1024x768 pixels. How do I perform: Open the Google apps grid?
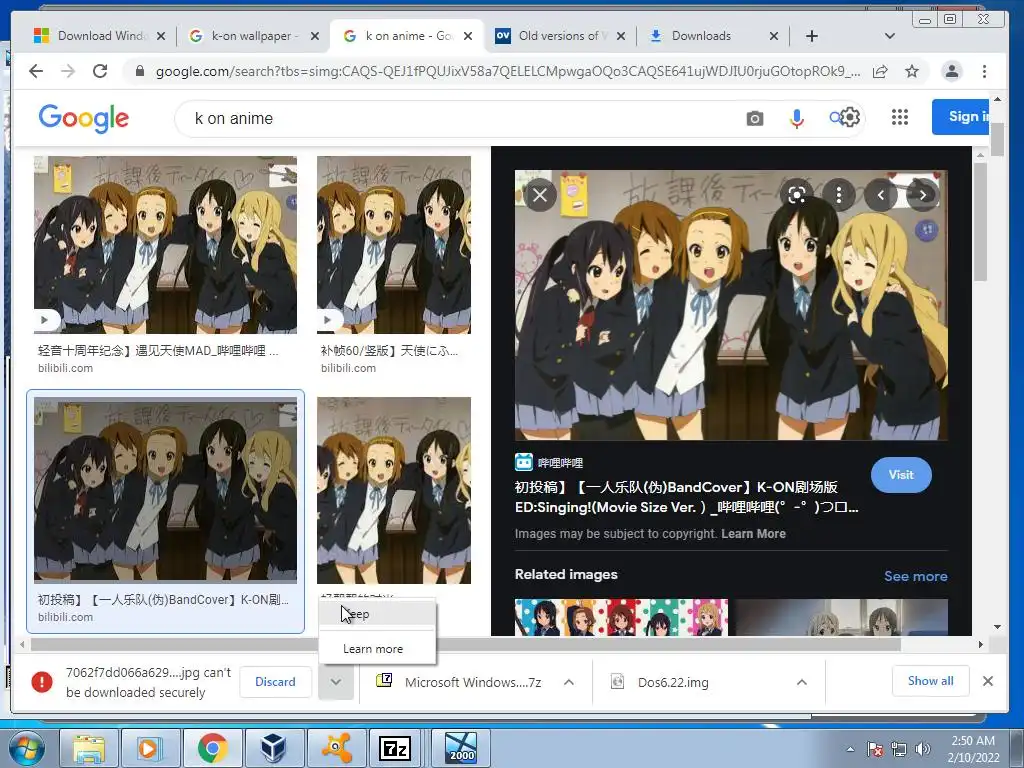900,117
